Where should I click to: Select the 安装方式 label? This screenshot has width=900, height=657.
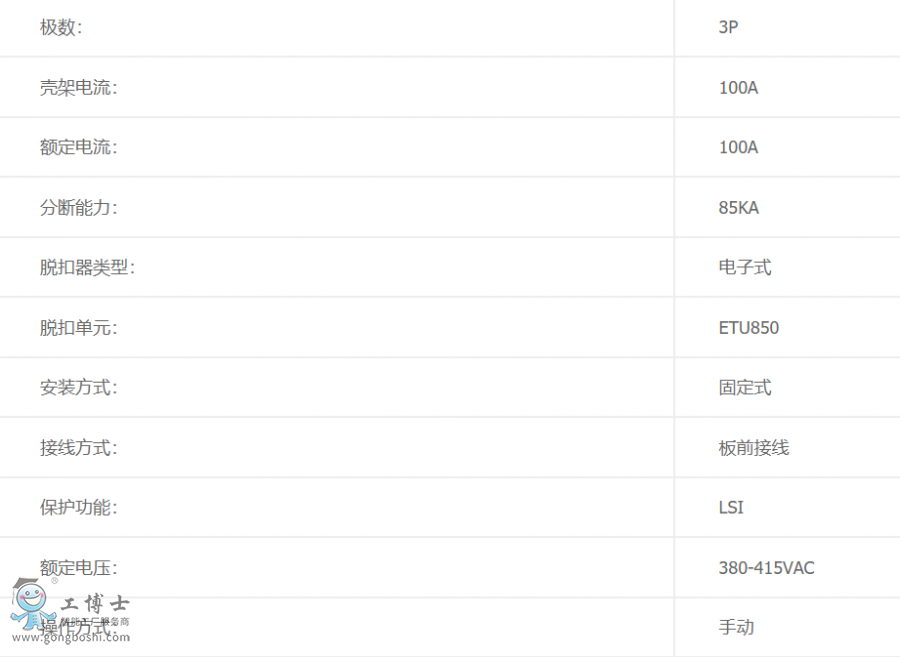(x=78, y=388)
